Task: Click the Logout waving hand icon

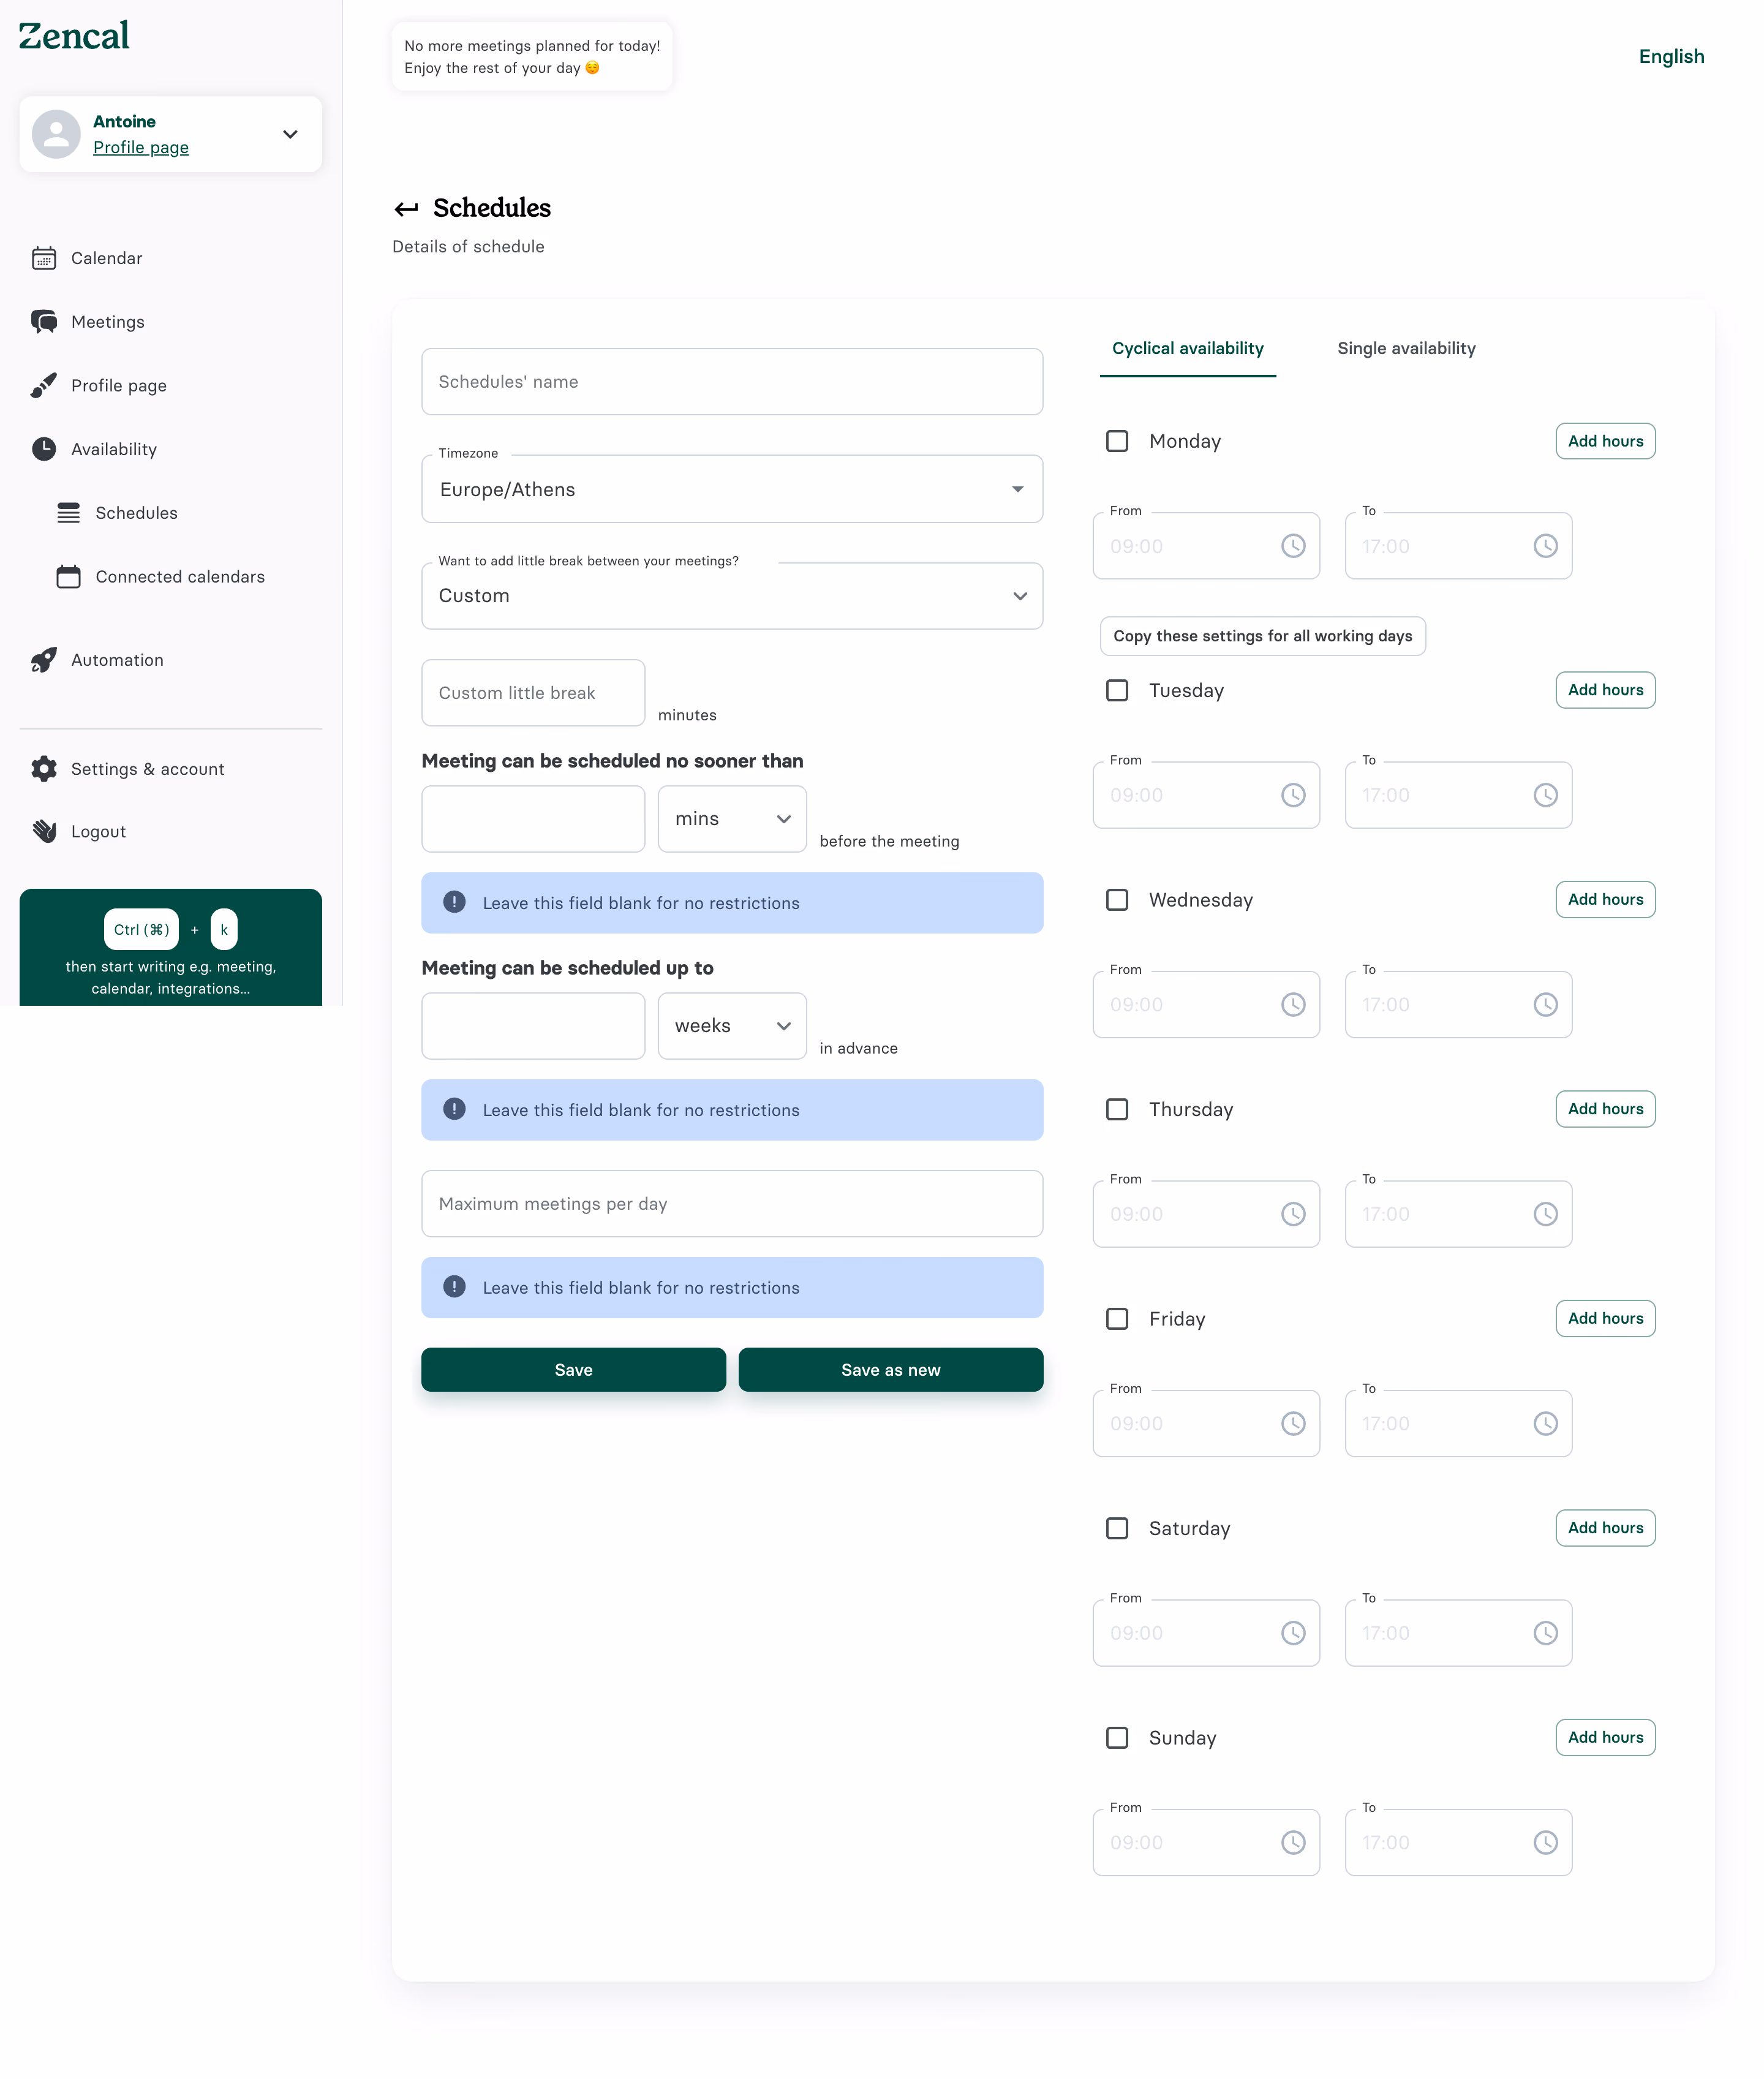Action: (44, 831)
